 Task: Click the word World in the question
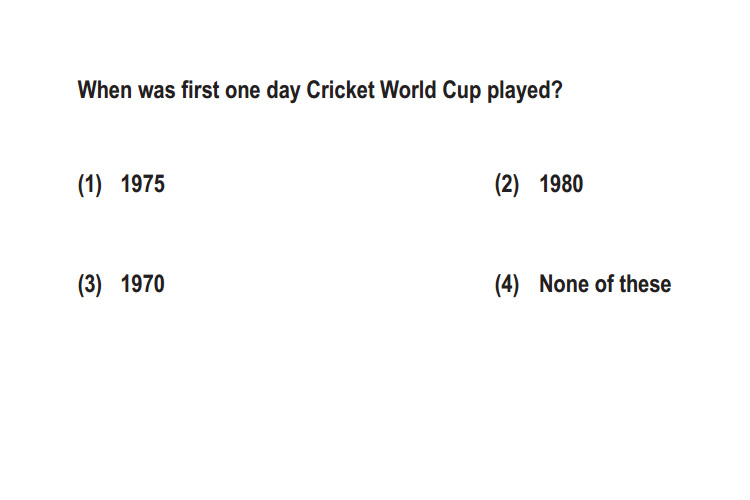[408, 90]
